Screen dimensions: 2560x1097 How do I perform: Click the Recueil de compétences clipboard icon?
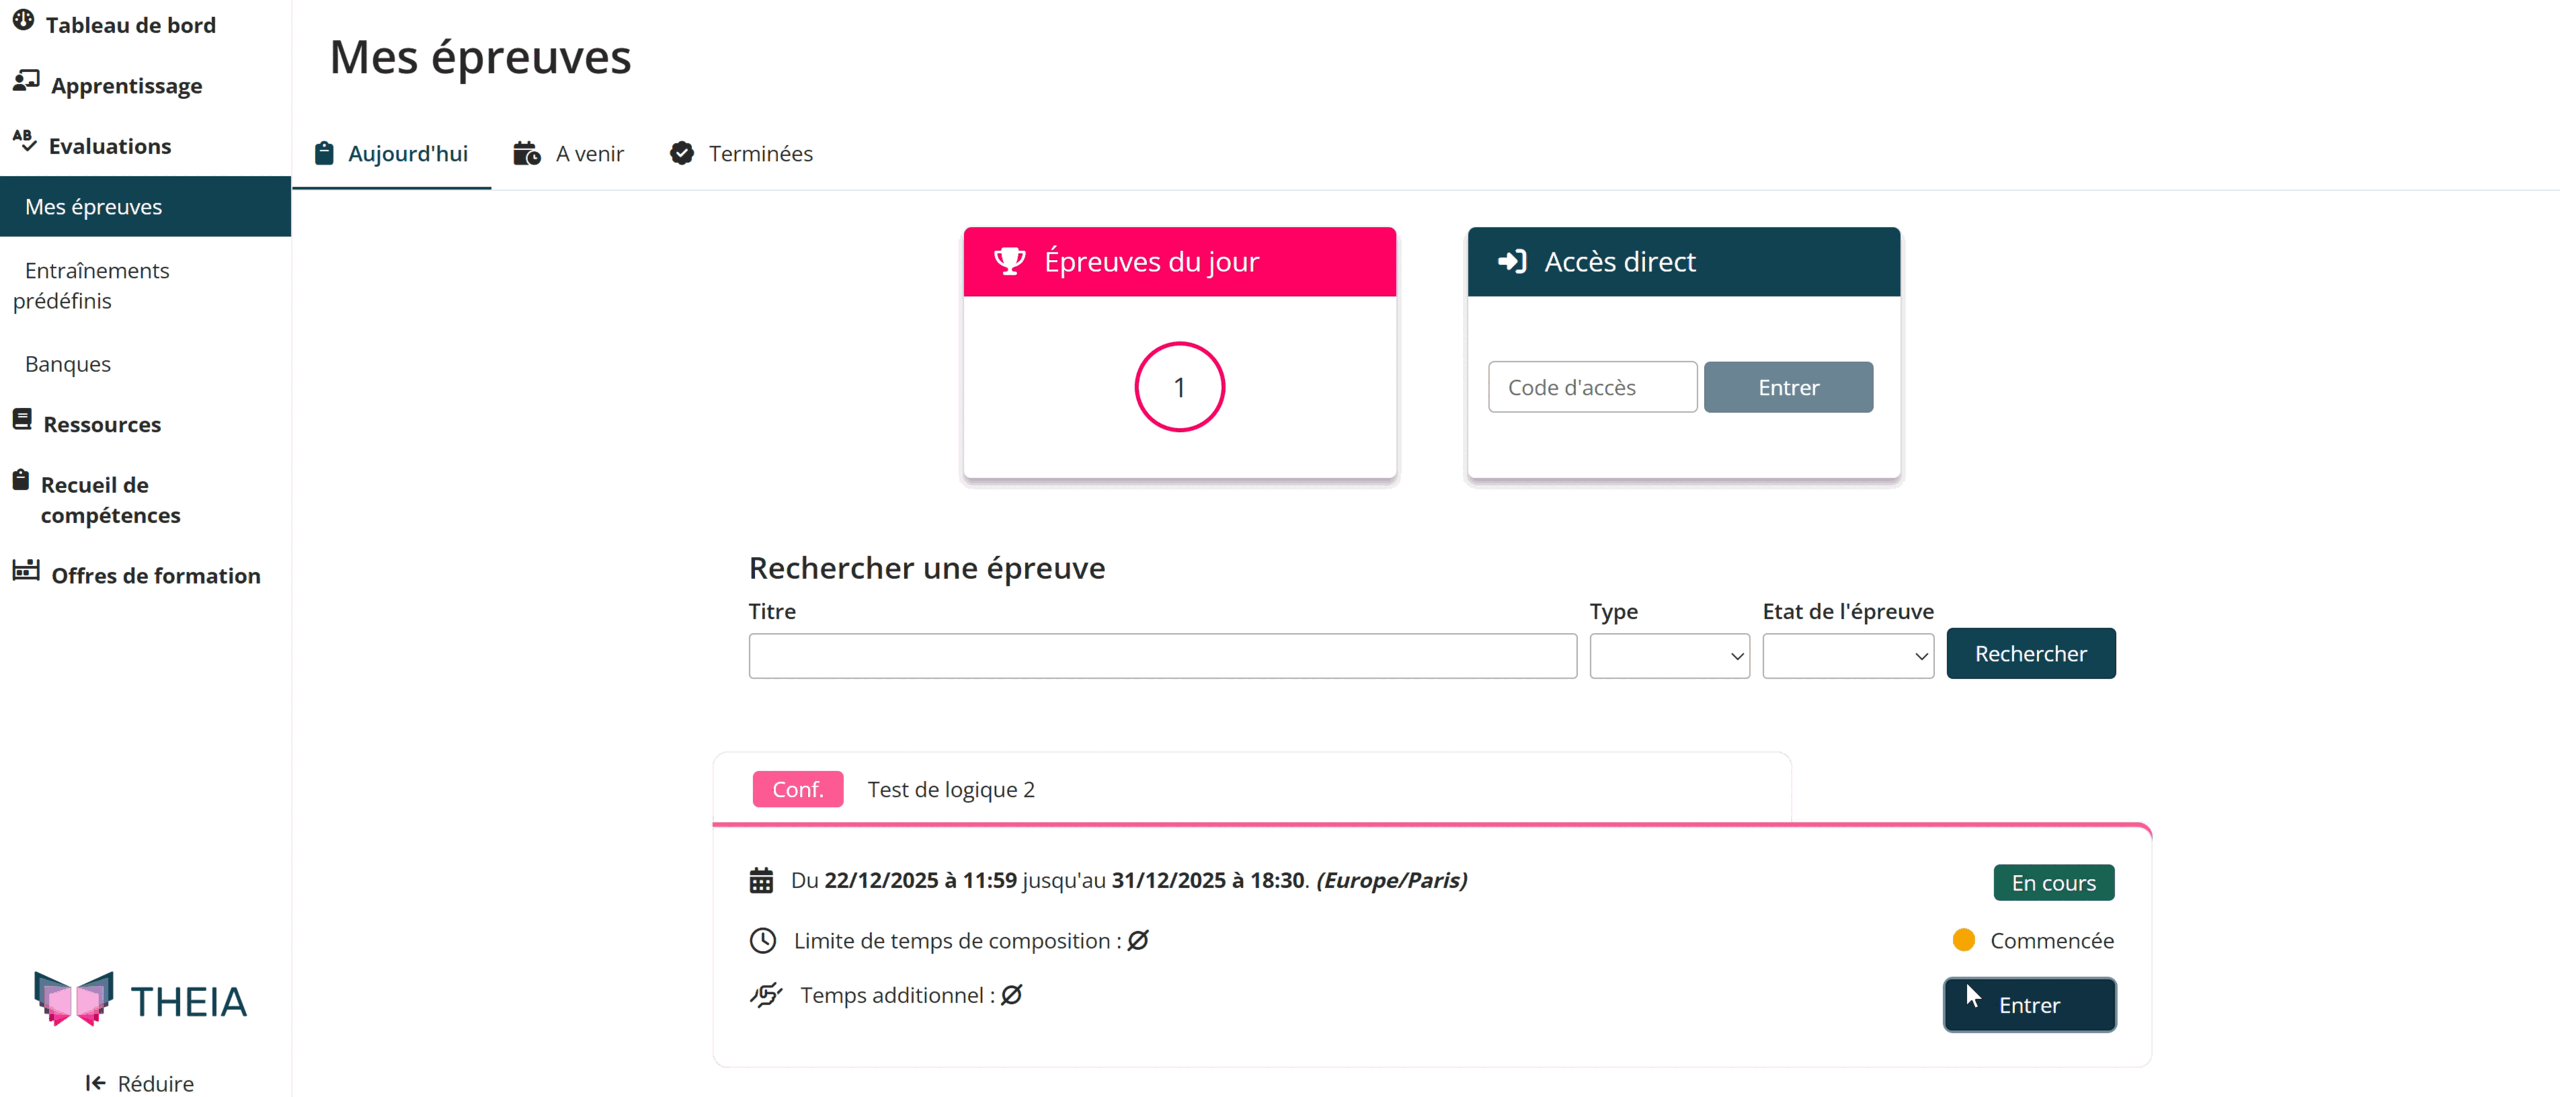21,481
